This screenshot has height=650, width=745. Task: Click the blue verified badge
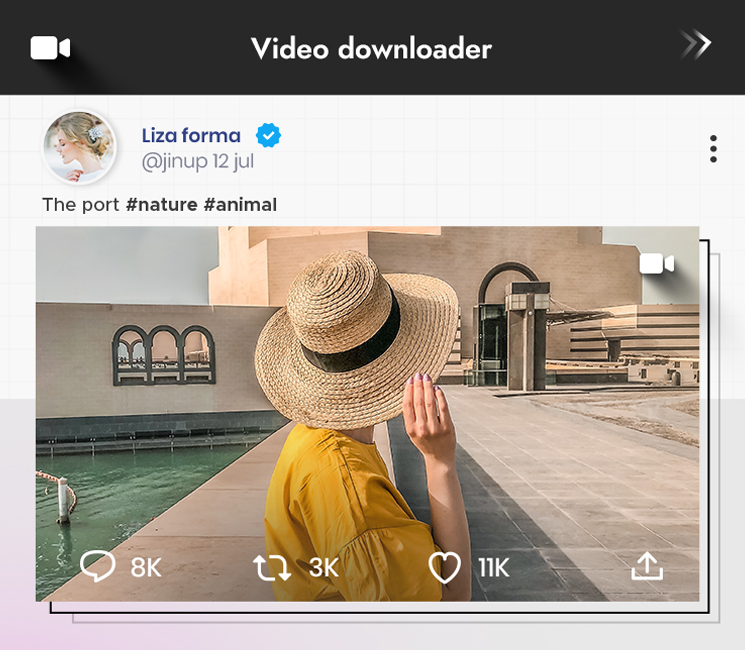268,135
